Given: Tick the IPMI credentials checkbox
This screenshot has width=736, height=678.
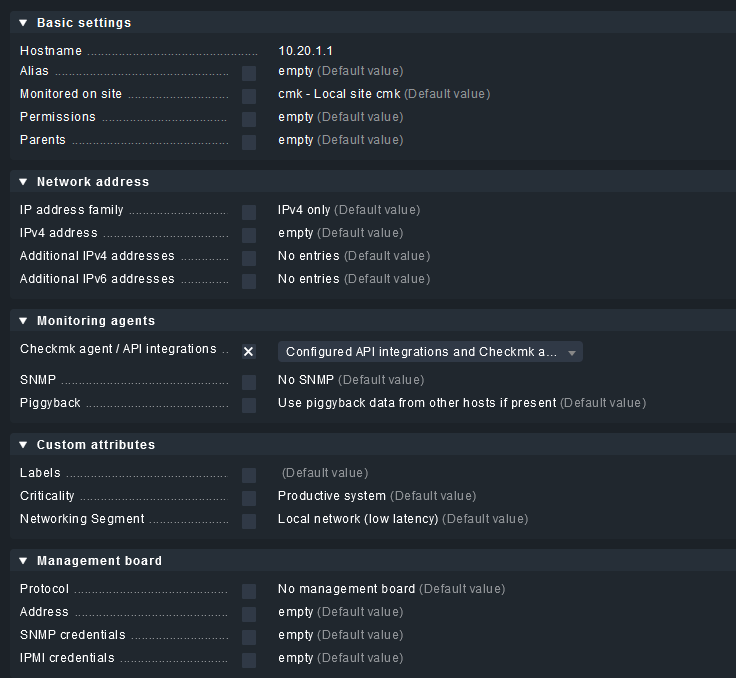Looking at the screenshot, I should (249, 660).
